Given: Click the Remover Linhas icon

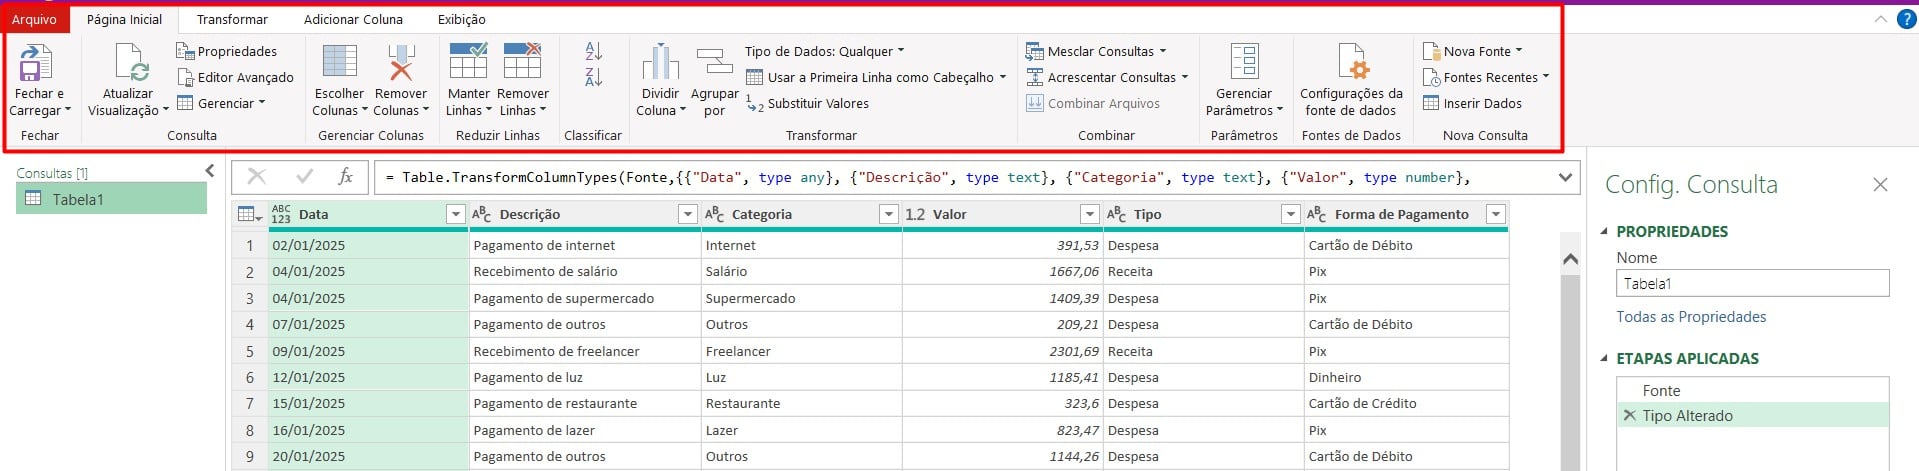Looking at the screenshot, I should click(x=522, y=61).
